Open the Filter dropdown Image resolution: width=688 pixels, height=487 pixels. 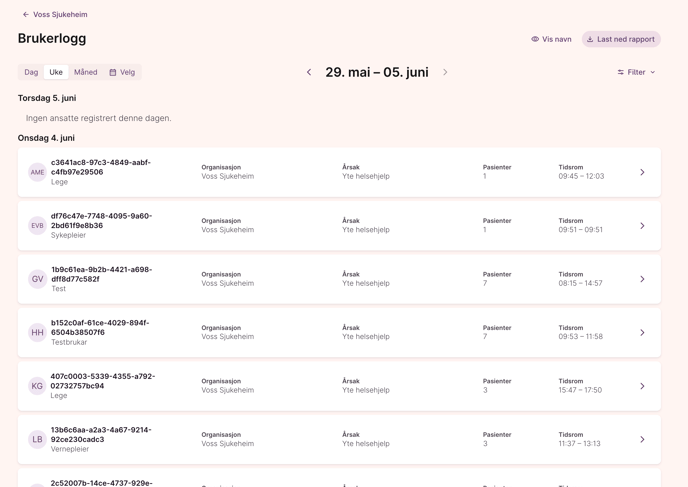[x=636, y=72]
